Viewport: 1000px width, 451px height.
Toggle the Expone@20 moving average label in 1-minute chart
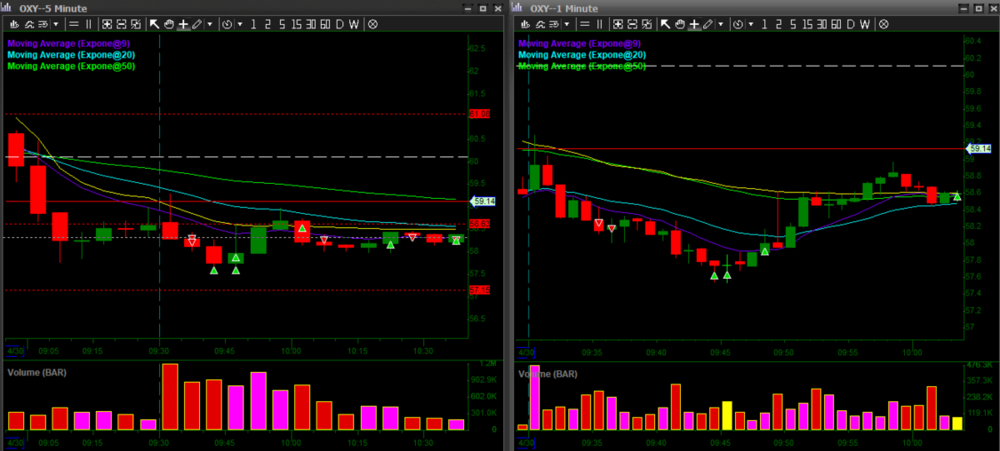point(581,55)
